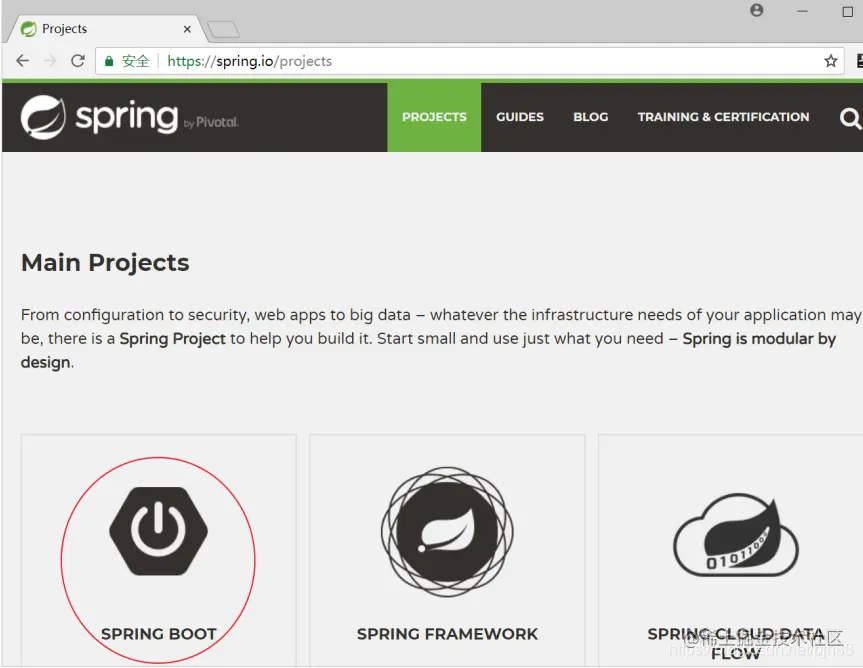Open the Chrome user profile icon
This screenshot has height=668, width=863.
(x=757, y=10)
